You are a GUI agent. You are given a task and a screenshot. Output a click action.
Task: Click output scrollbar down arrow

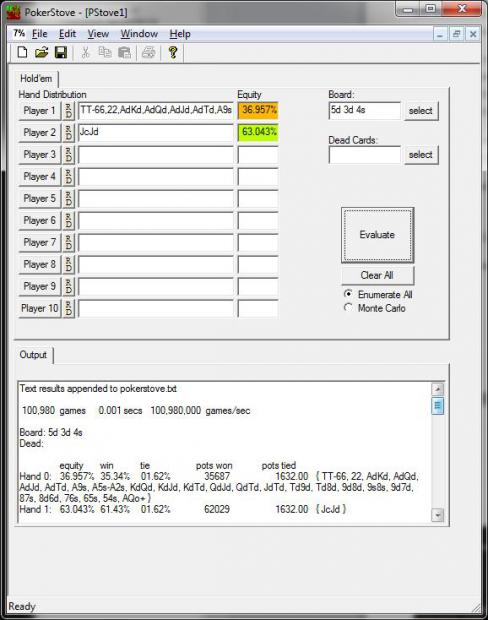pos(437,515)
